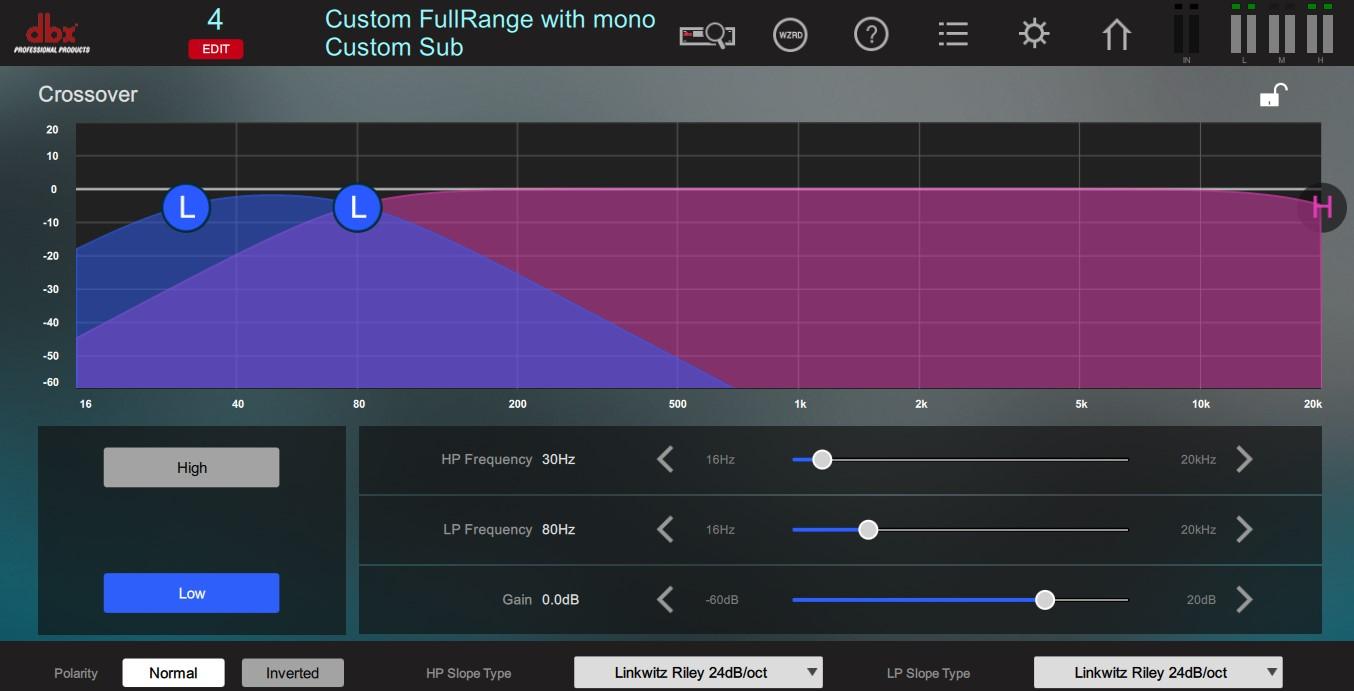Open the LP Slope Type dropdown
This screenshot has width=1354, height=691.
(1157, 673)
